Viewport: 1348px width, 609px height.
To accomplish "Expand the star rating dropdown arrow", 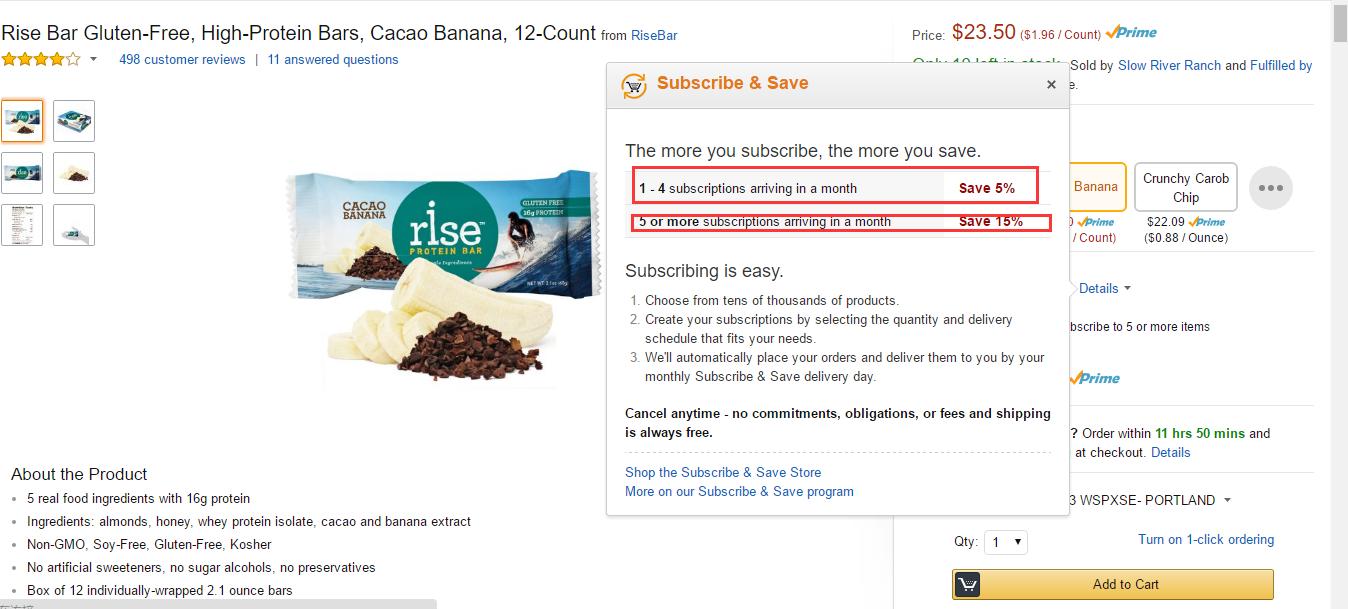I will [x=94, y=60].
